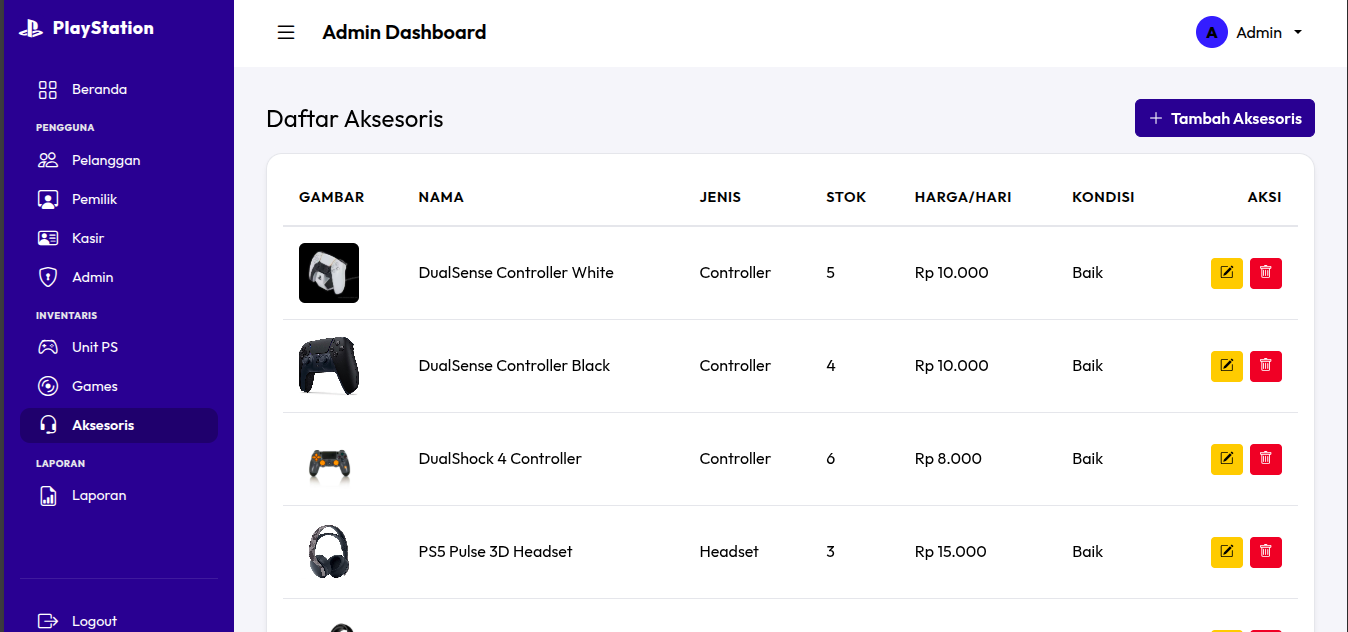The height and width of the screenshot is (632, 1348).
Task: Click the Games disc icon
Action: coord(48,387)
